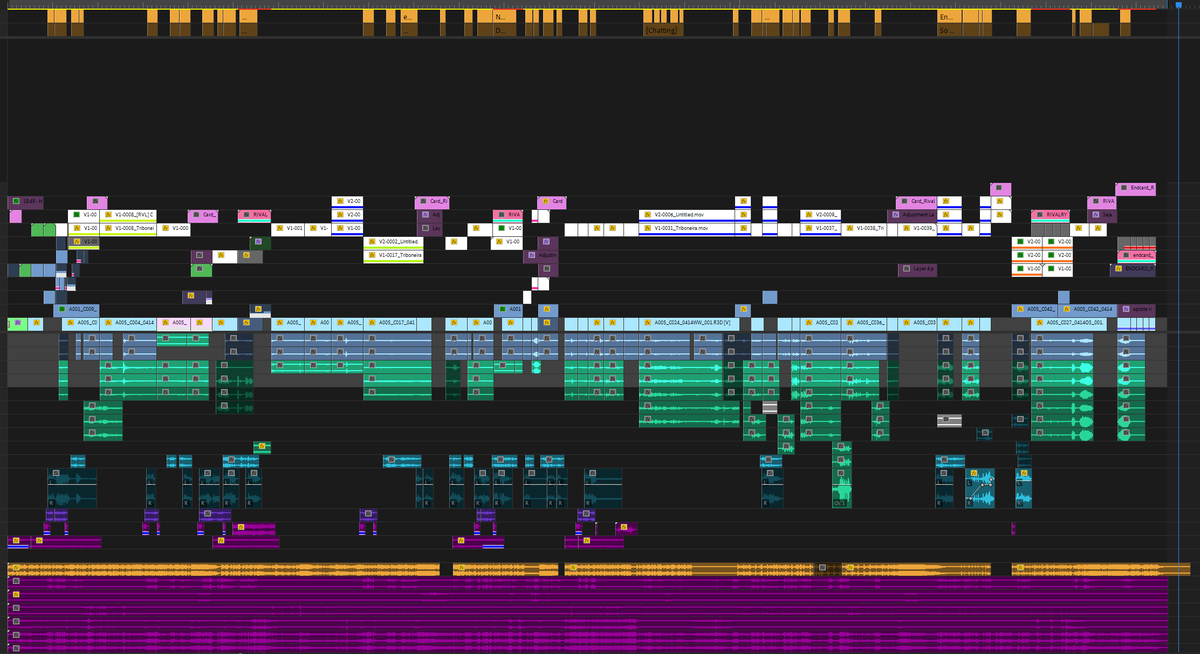This screenshot has width=1200, height=654.
Task: Select the dark purple ENDCARD_R clip
Action: pyautogui.click(x=1133, y=269)
